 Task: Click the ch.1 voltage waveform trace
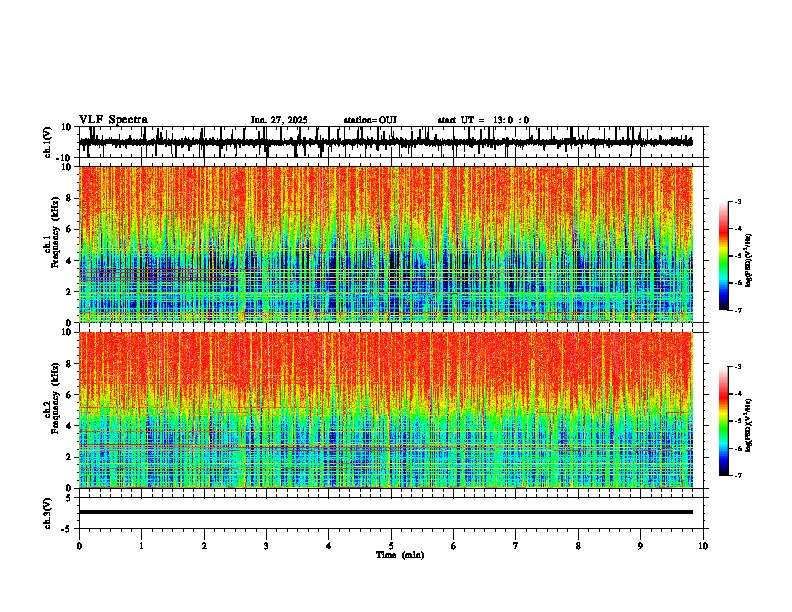click(386, 142)
